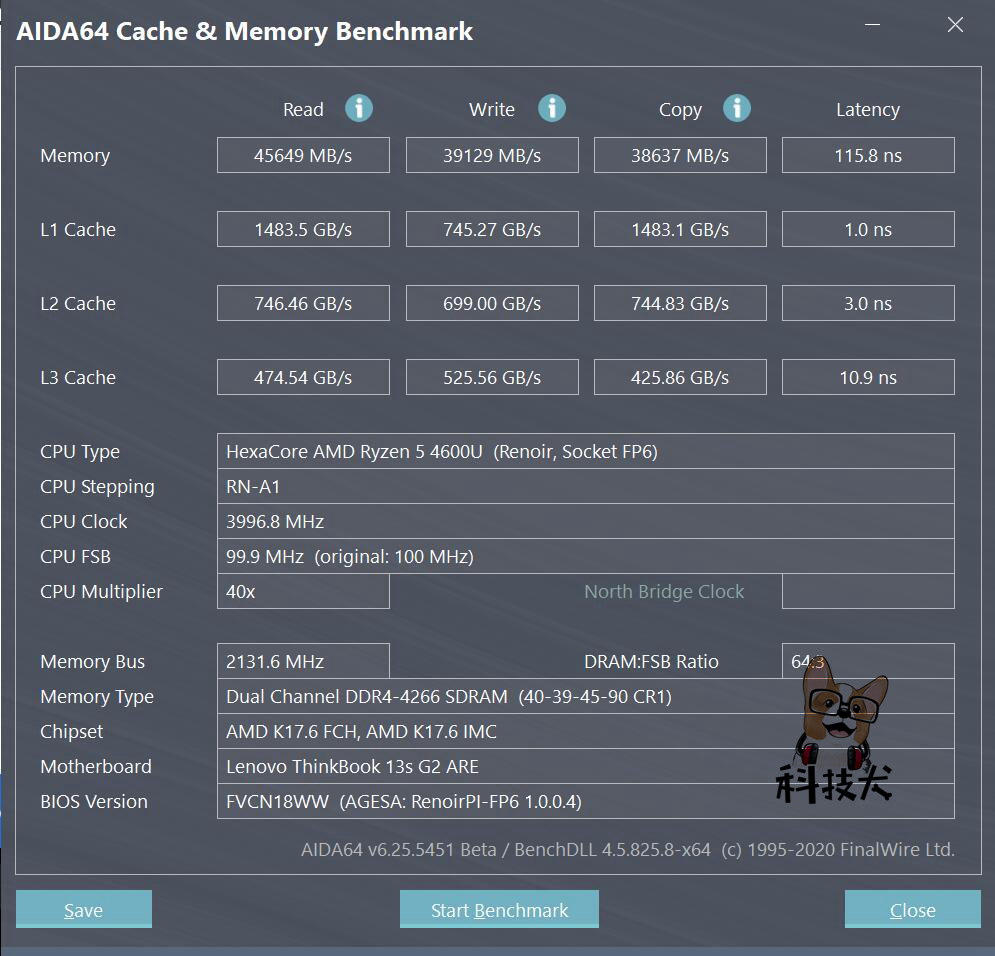Image resolution: width=995 pixels, height=956 pixels.
Task: Click BIOS Version value FVCN18WW
Action: tap(586, 801)
